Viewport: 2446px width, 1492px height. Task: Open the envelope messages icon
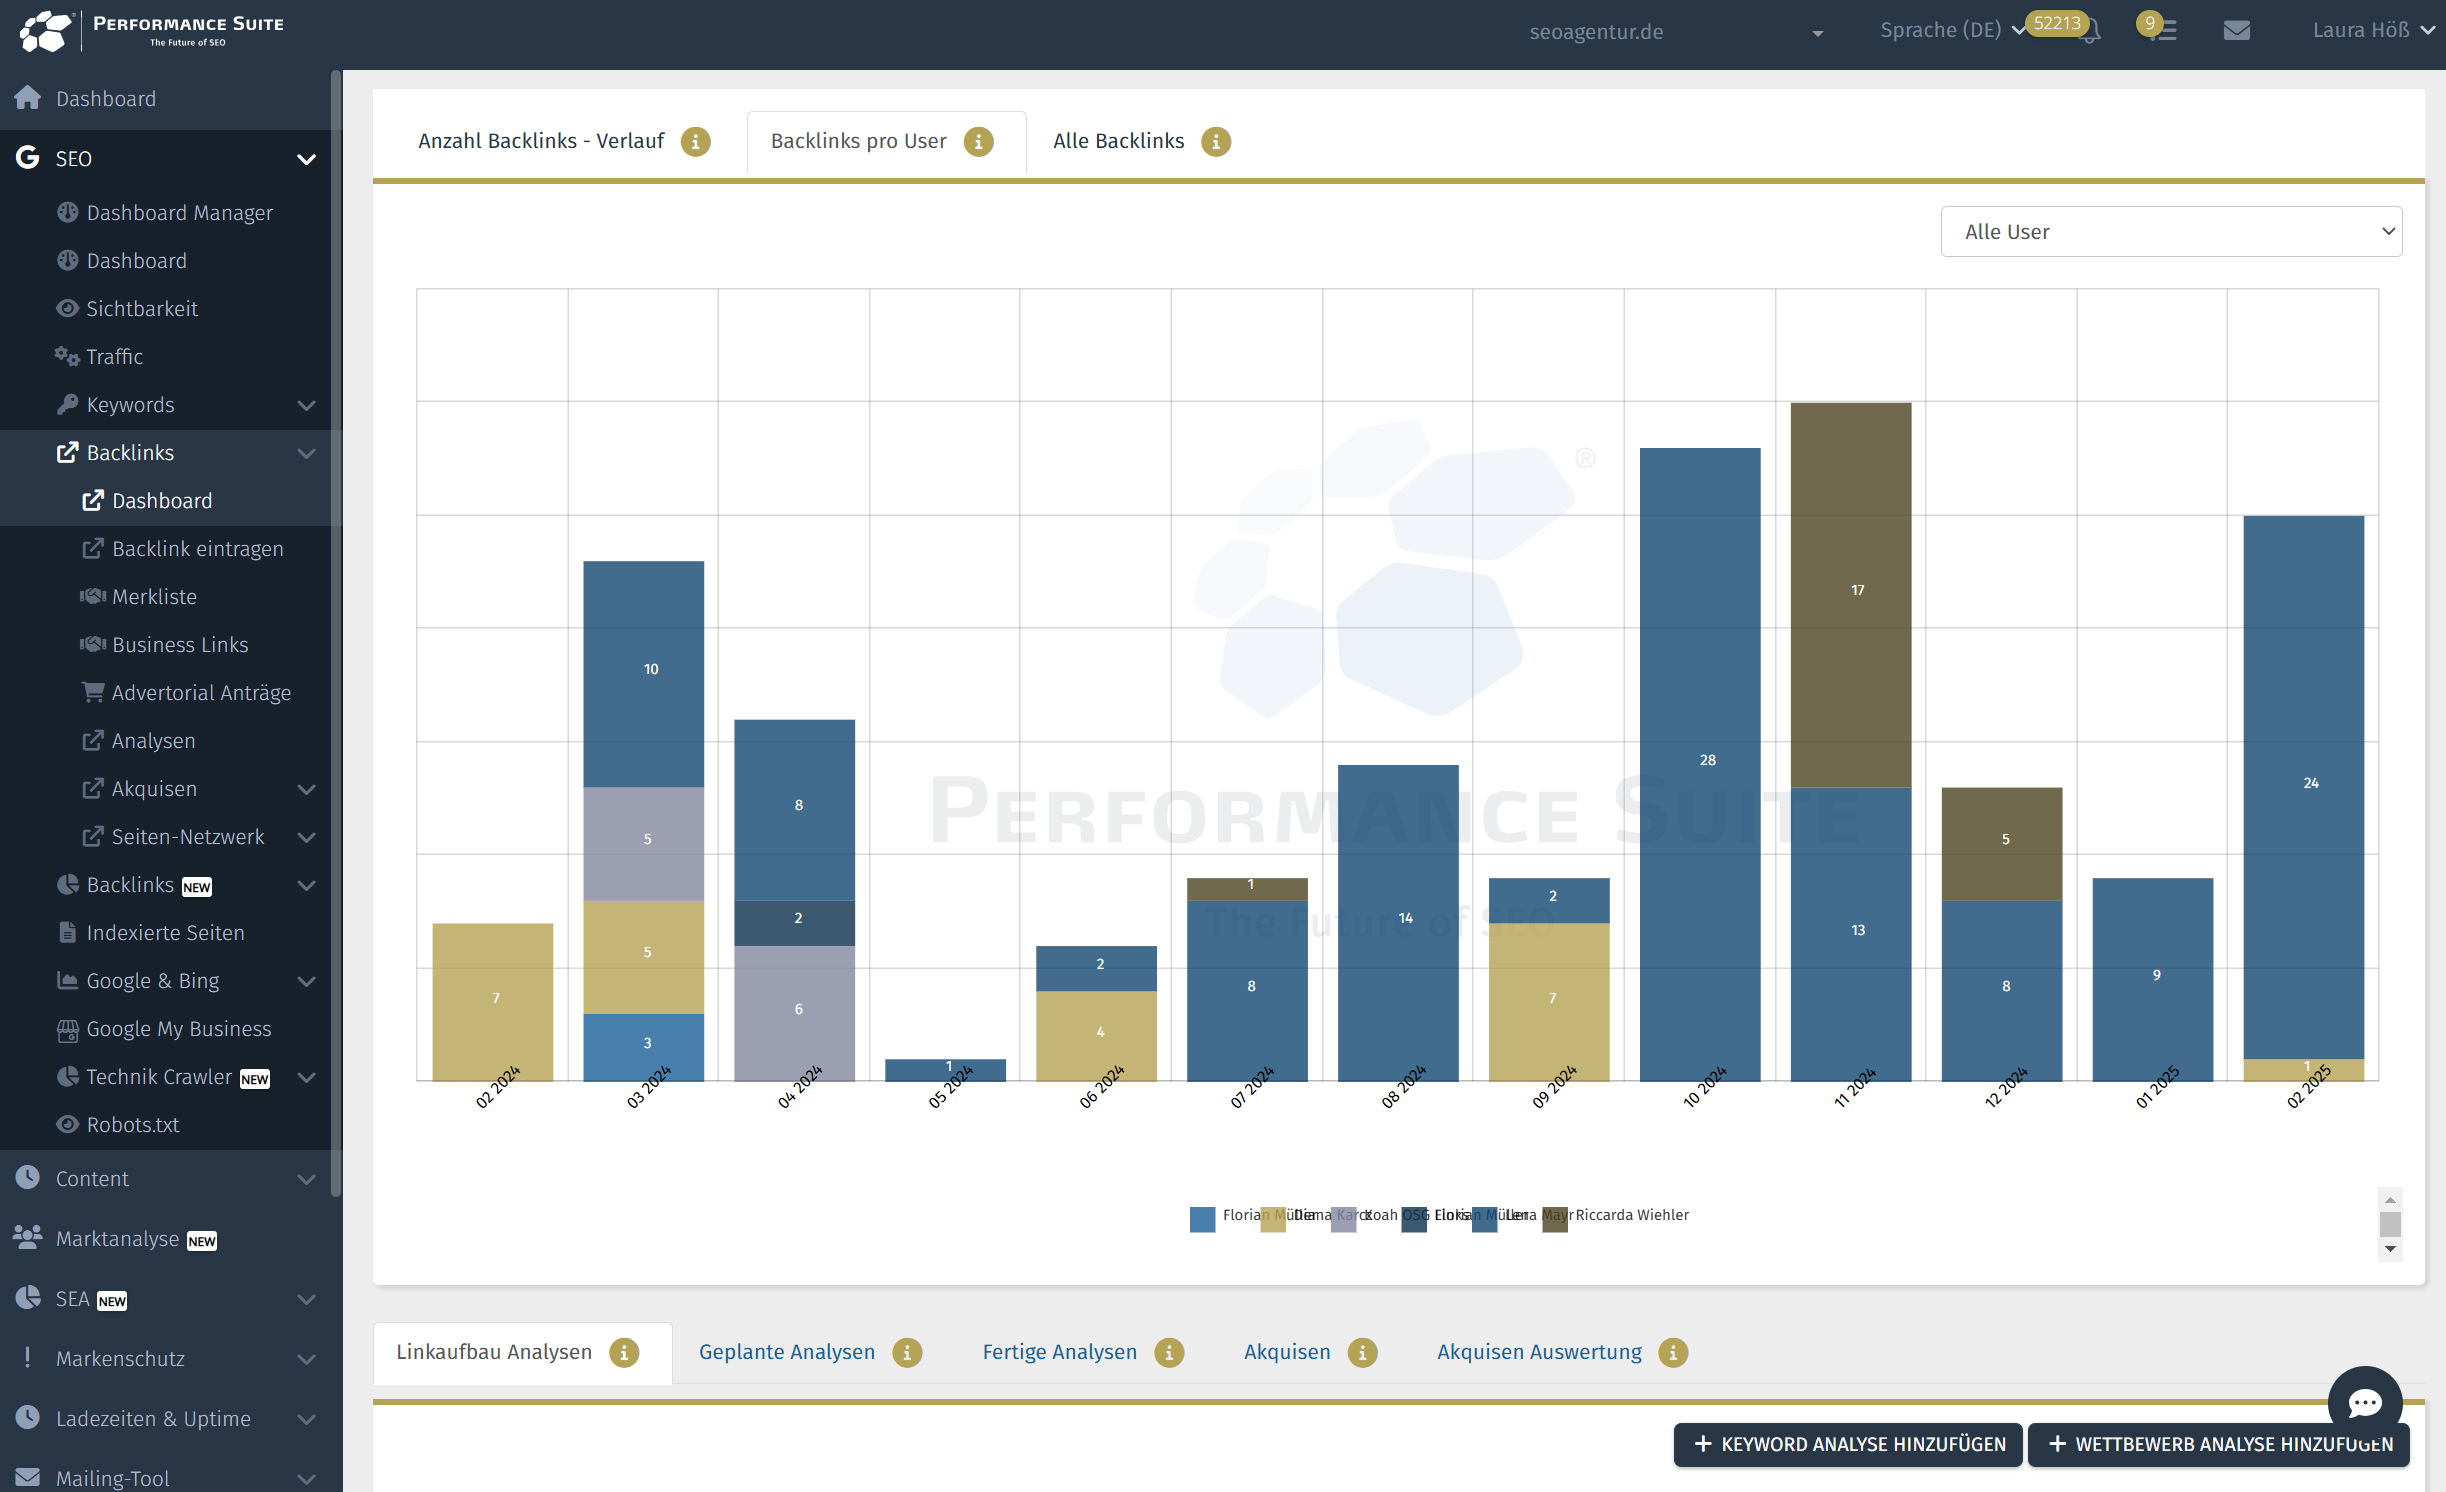click(2236, 31)
